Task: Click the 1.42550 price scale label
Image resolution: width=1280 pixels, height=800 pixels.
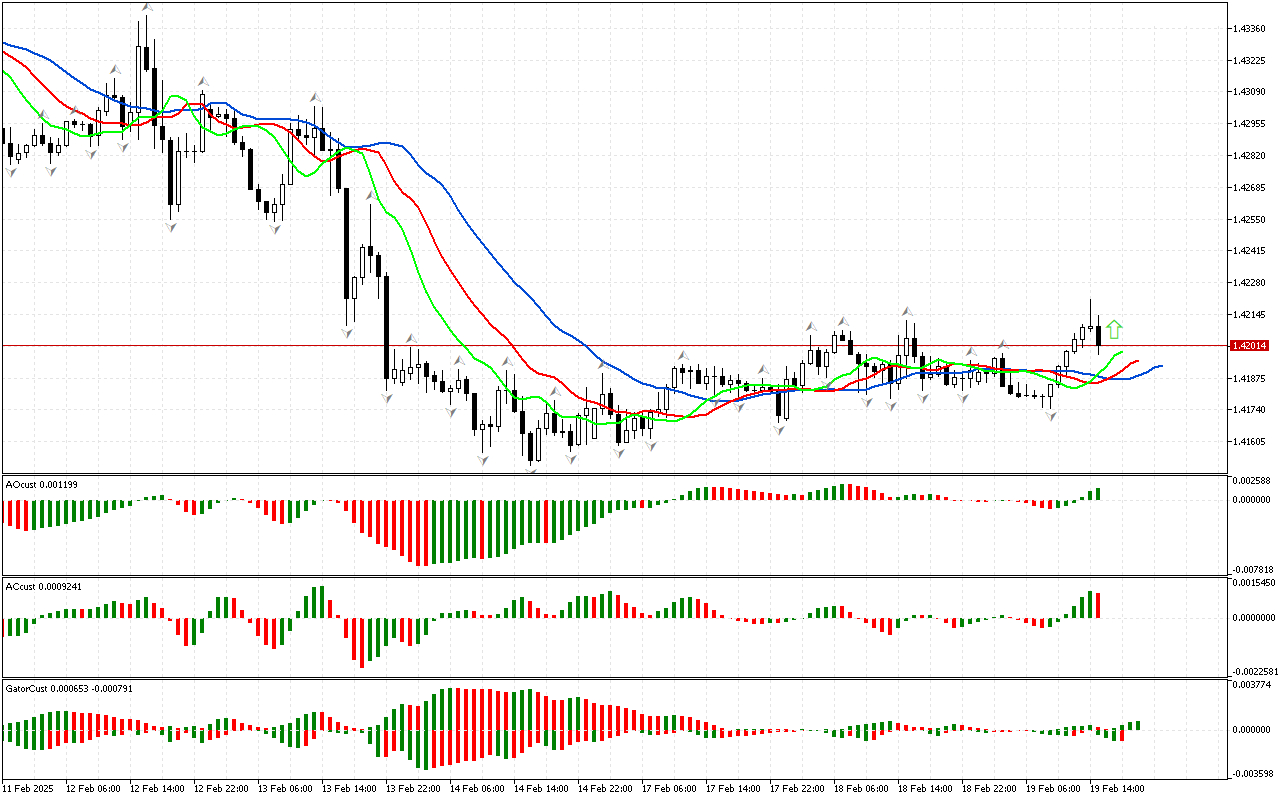Action: (1251, 219)
